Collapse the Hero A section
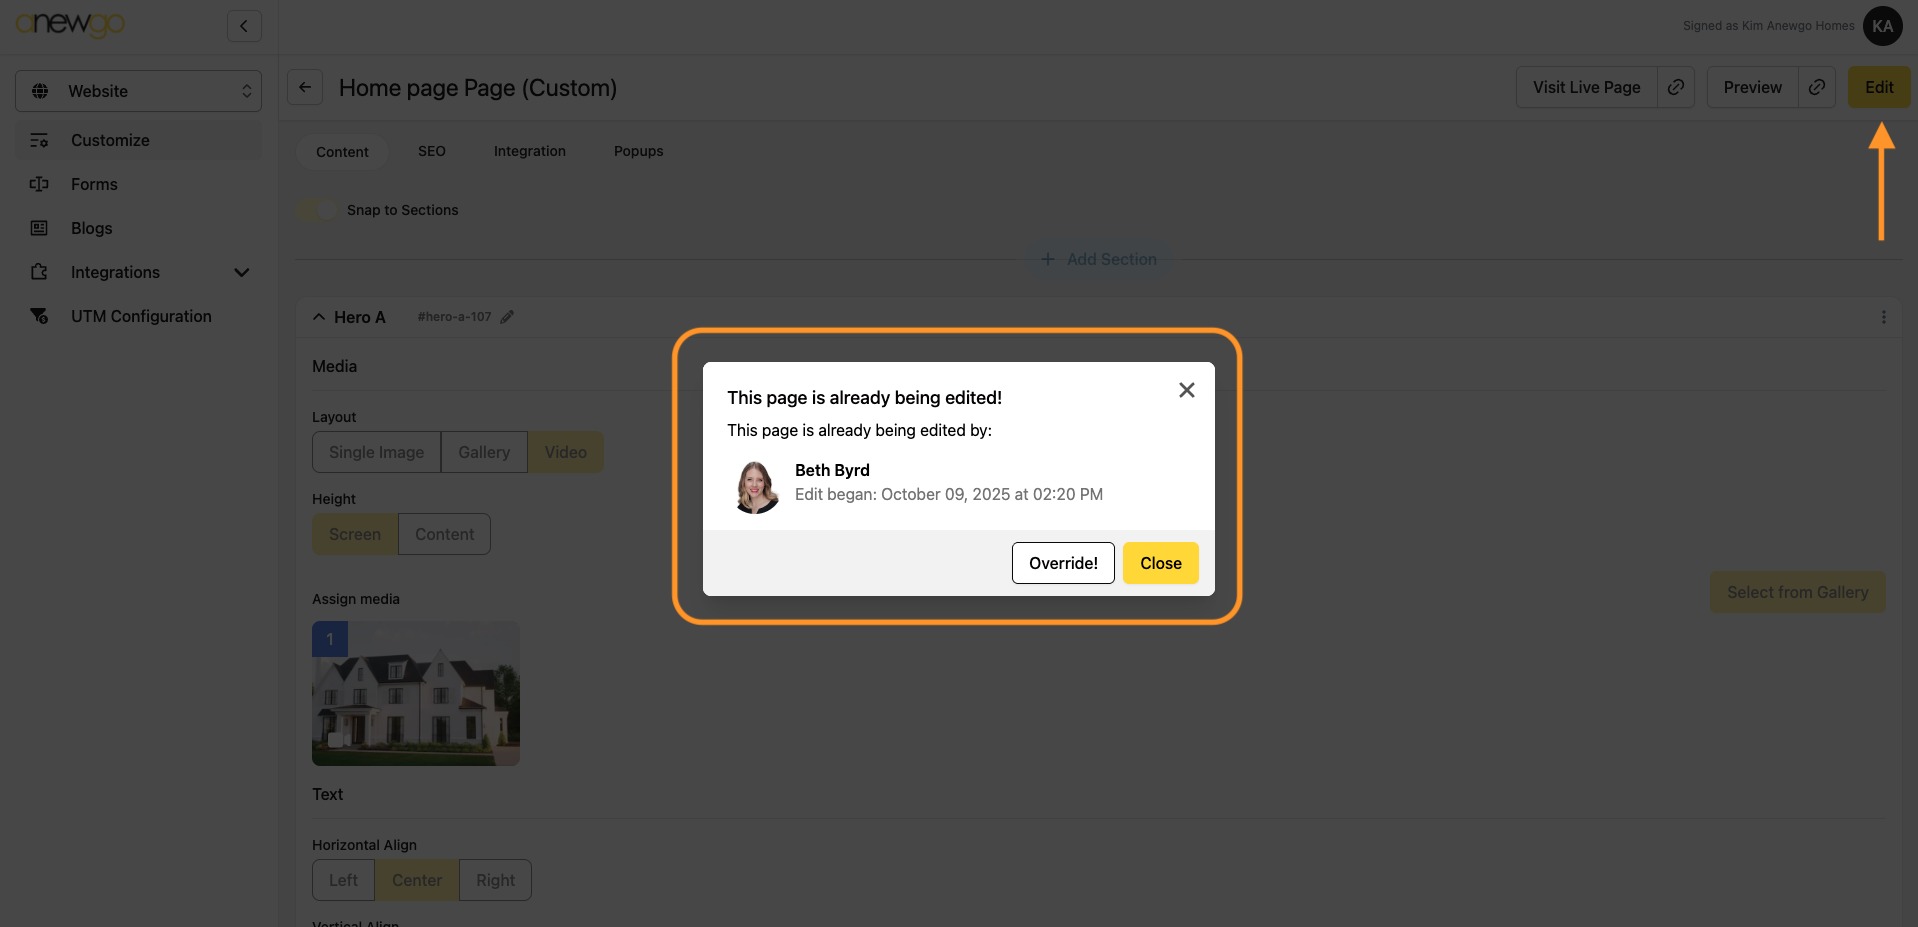This screenshot has width=1918, height=927. [319, 317]
